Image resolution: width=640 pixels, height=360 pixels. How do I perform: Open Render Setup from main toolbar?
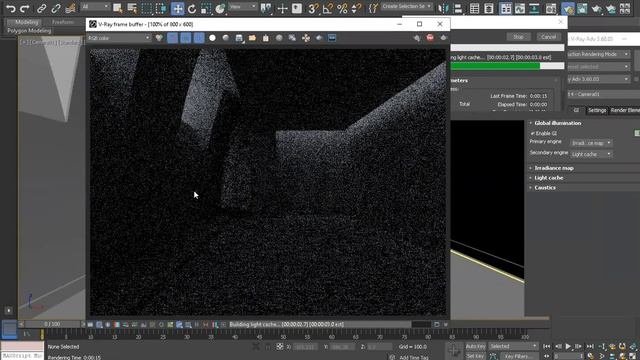[x=568, y=8]
